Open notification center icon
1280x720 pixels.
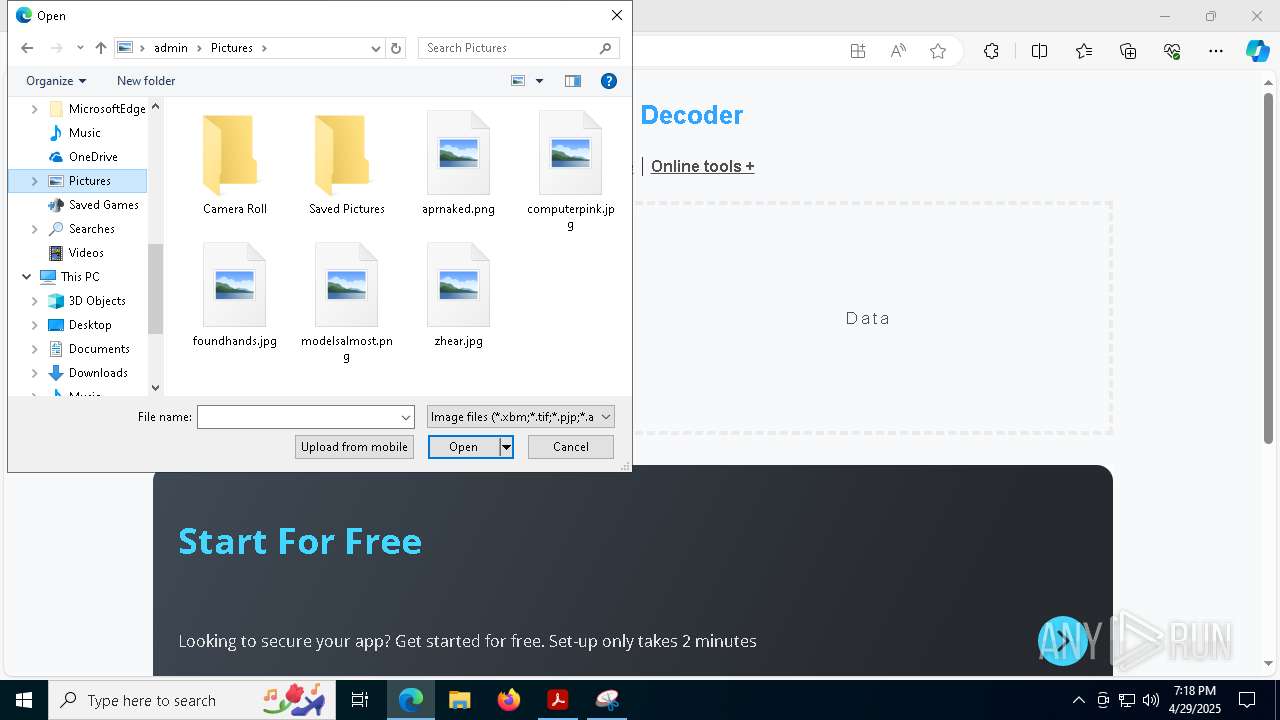coord(1247,700)
